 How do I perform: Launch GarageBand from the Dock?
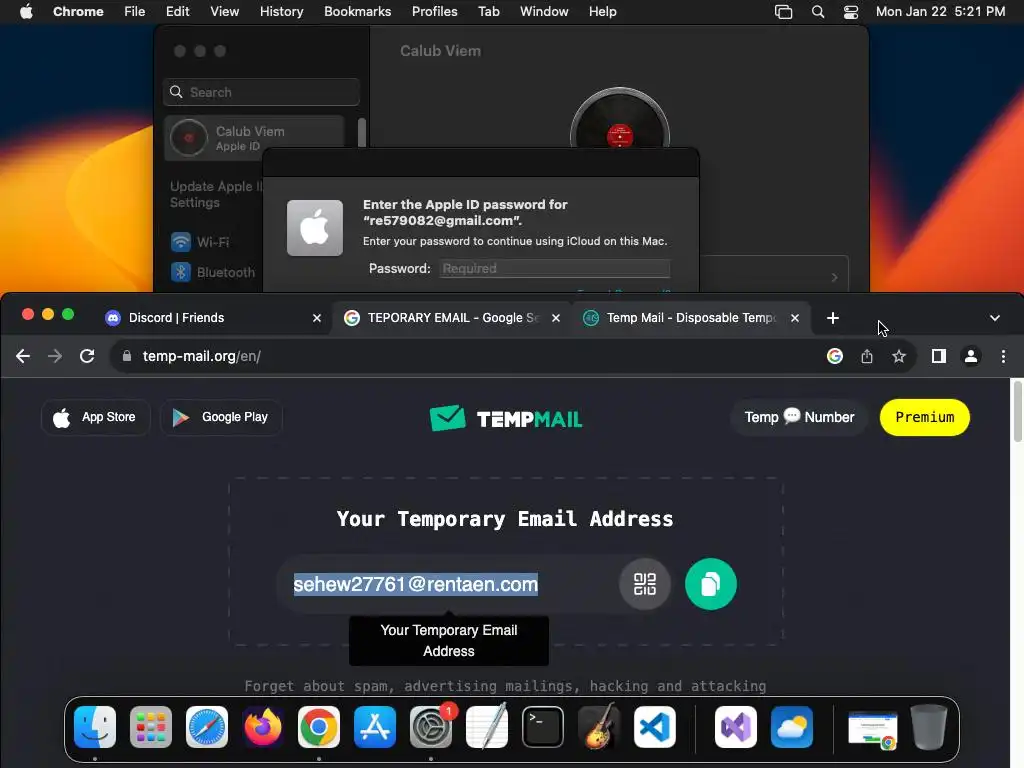click(x=599, y=727)
